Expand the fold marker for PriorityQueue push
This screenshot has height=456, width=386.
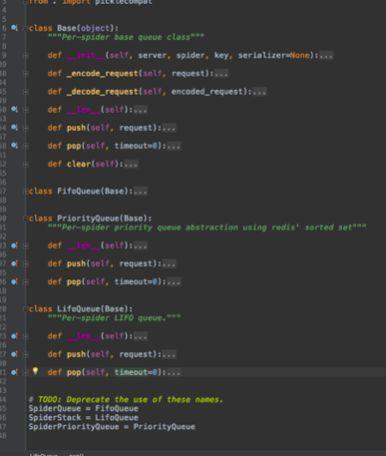[26, 264]
